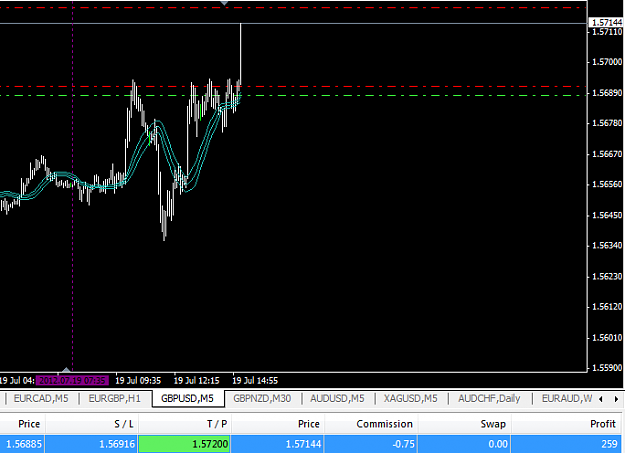This screenshot has width=625, height=453.
Task: Click the 19 Jul 14:55 time axis label
Action: pos(255,380)
